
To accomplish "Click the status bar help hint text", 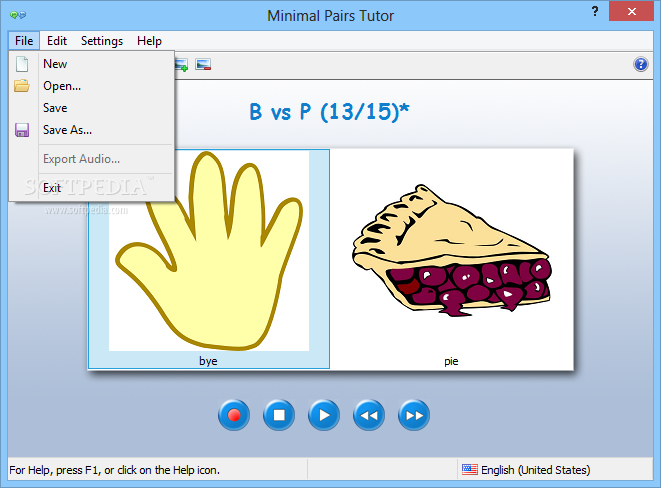I will (115, 470).
